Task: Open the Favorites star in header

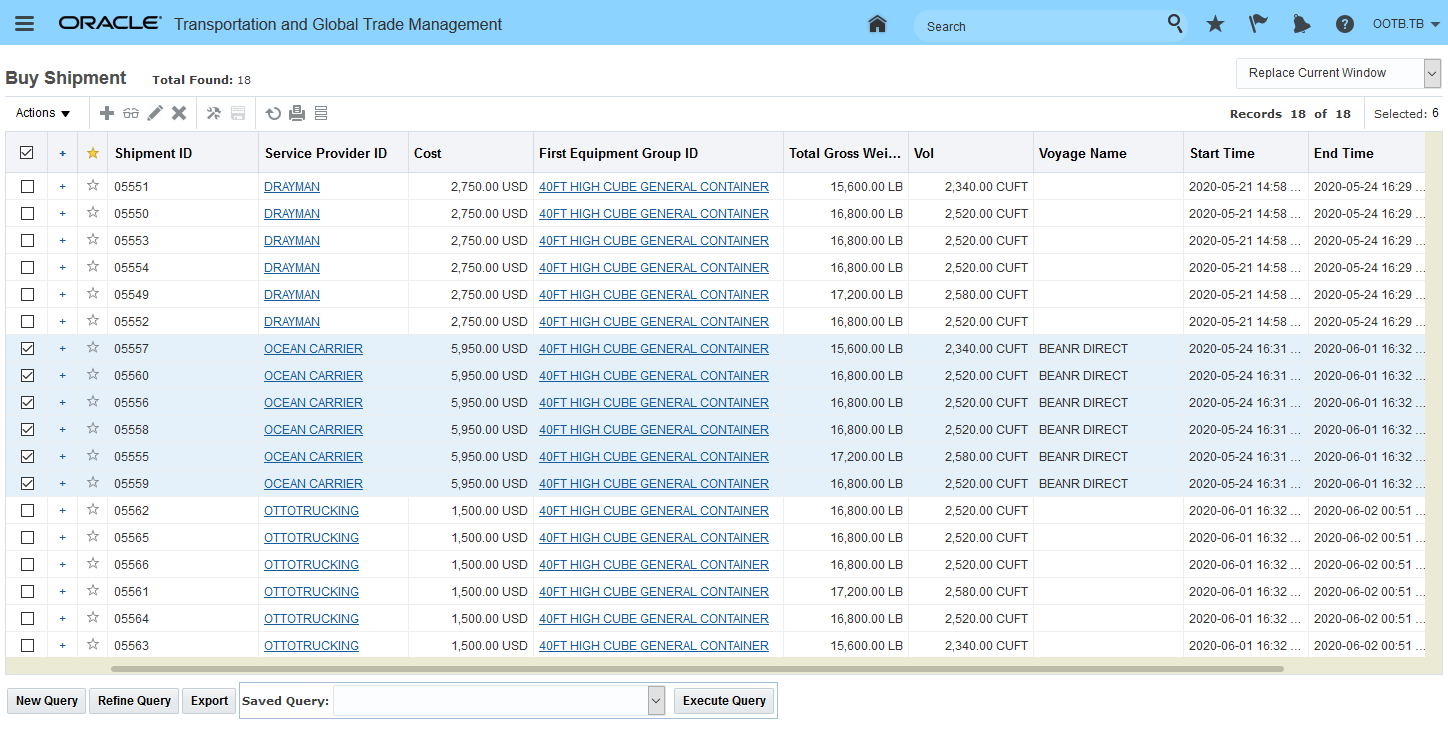Action: 1215,24
